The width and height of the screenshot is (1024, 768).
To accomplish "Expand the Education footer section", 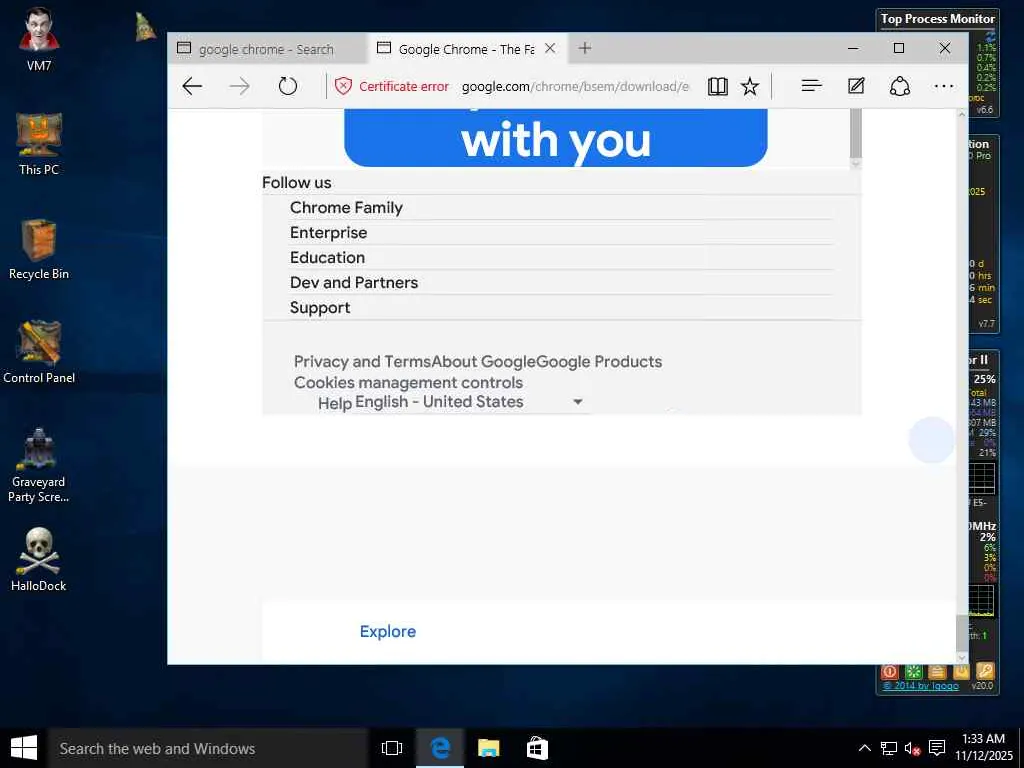I will click(x=562, y=257).
